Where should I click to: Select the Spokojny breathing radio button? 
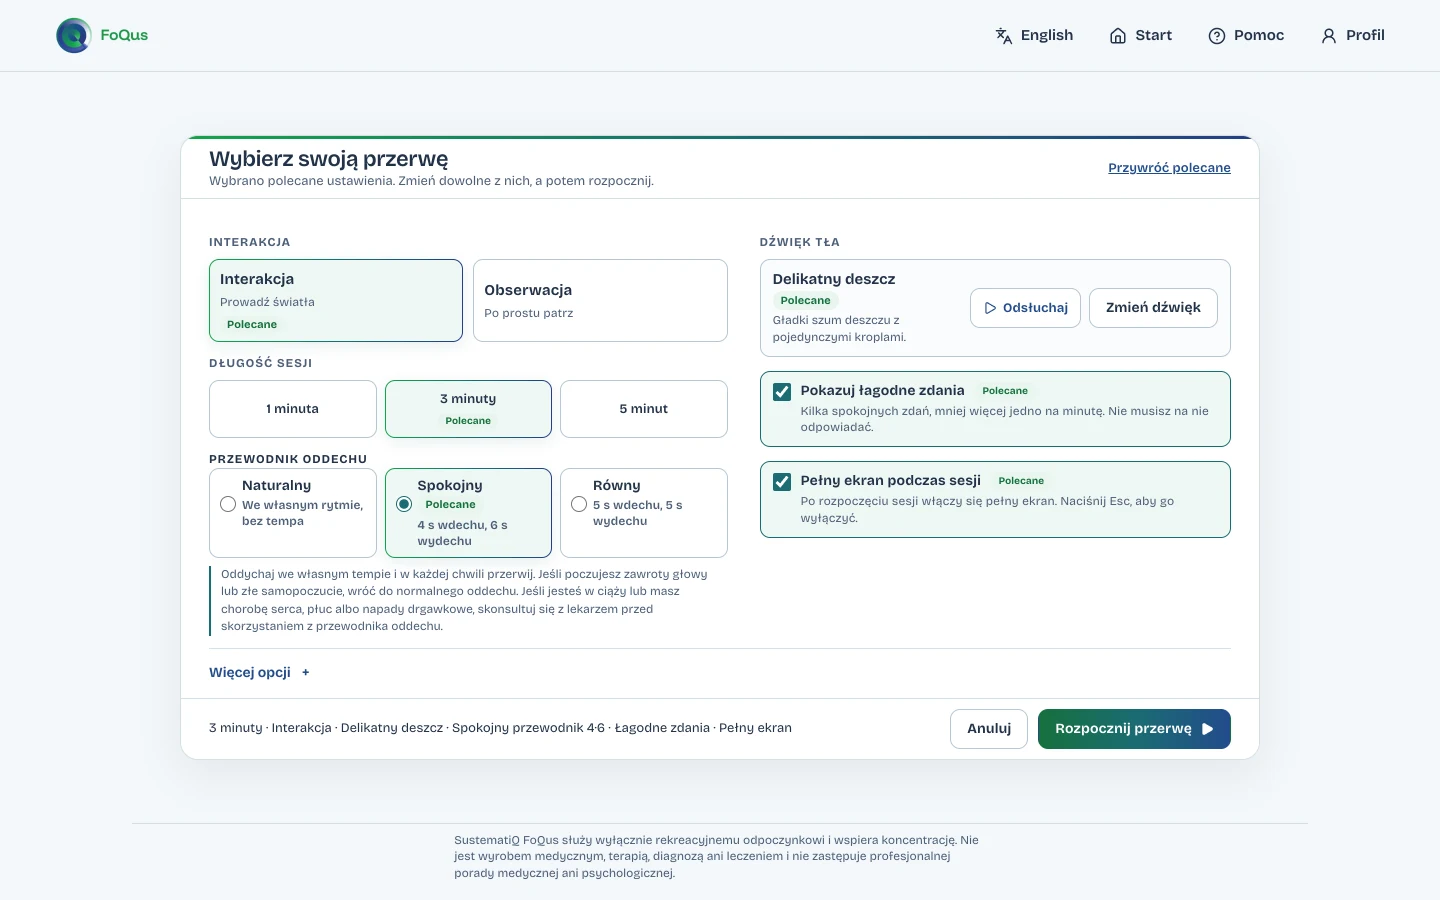pyautogui.click(x=404, y=504)
